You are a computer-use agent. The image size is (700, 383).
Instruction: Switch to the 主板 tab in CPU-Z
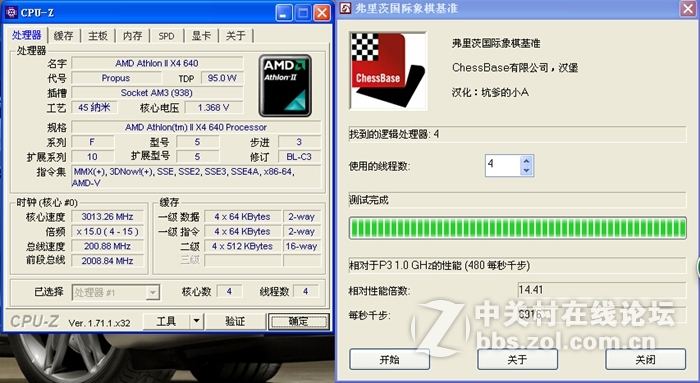(x=98, y=36)
